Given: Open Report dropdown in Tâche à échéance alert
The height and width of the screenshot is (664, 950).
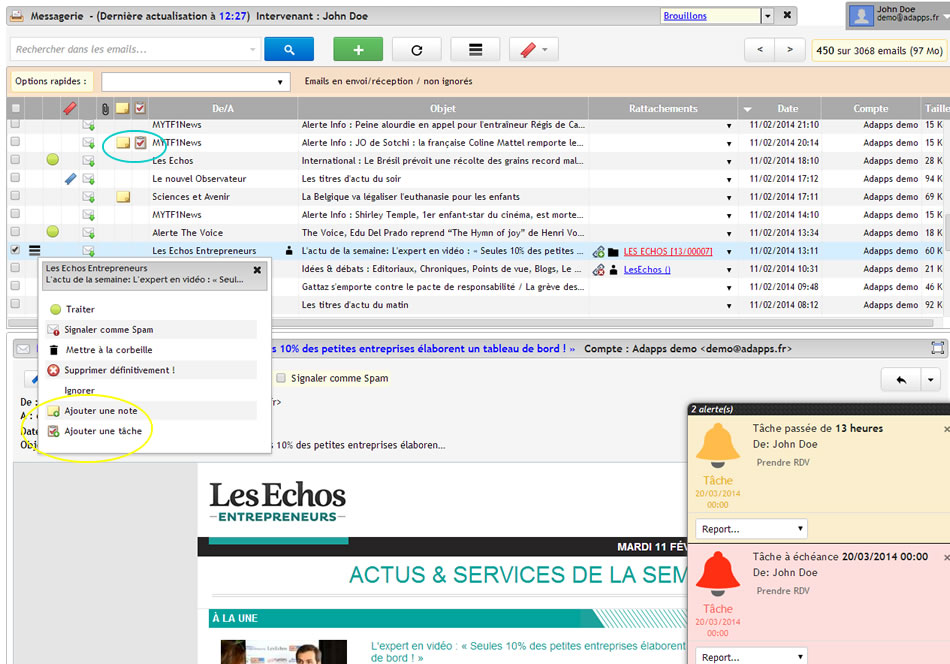Looking at the screenshot, I should pyautogui.click(x=751, y=656).
